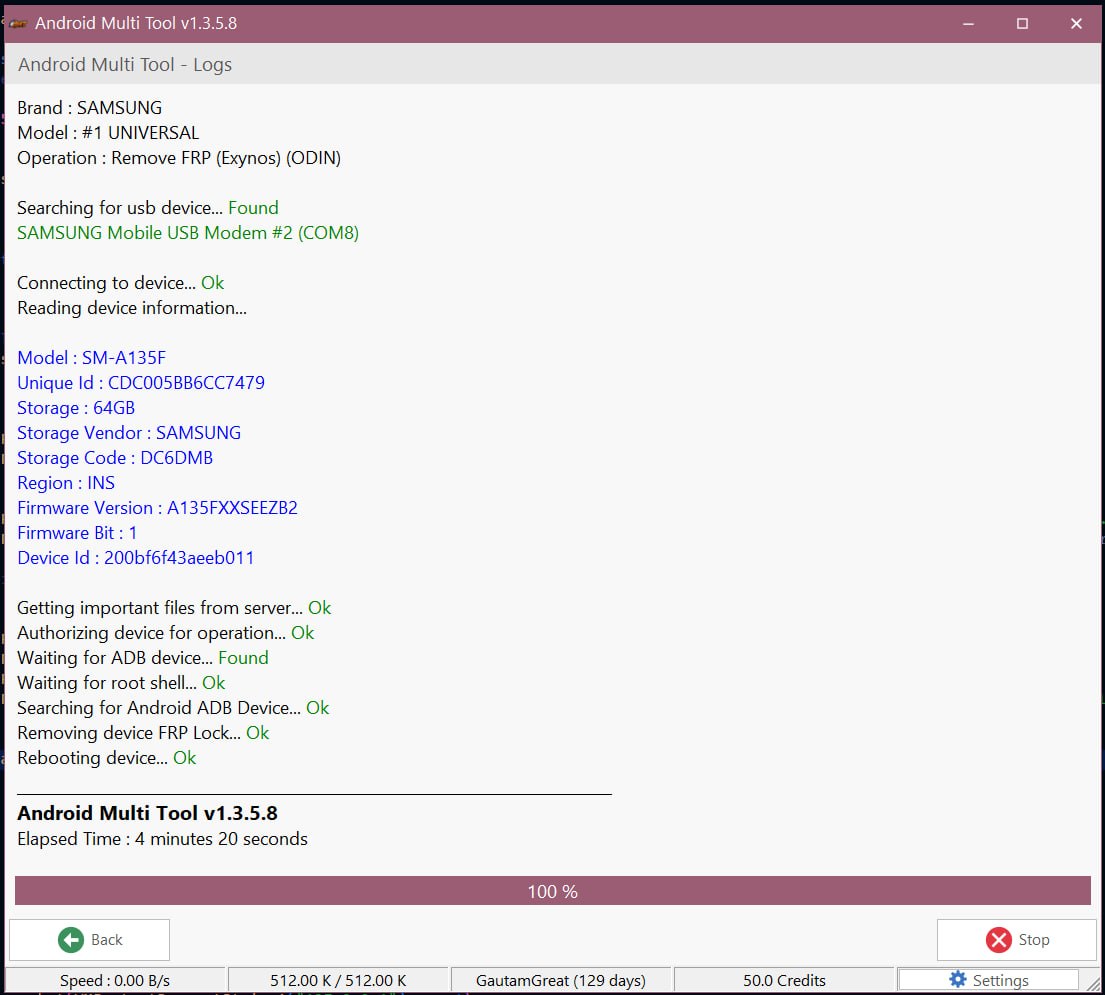Minimize the Android Multi Tool window
This screenshot has width=1105, height=995.
pyautogui.click(x=968, y=23)
